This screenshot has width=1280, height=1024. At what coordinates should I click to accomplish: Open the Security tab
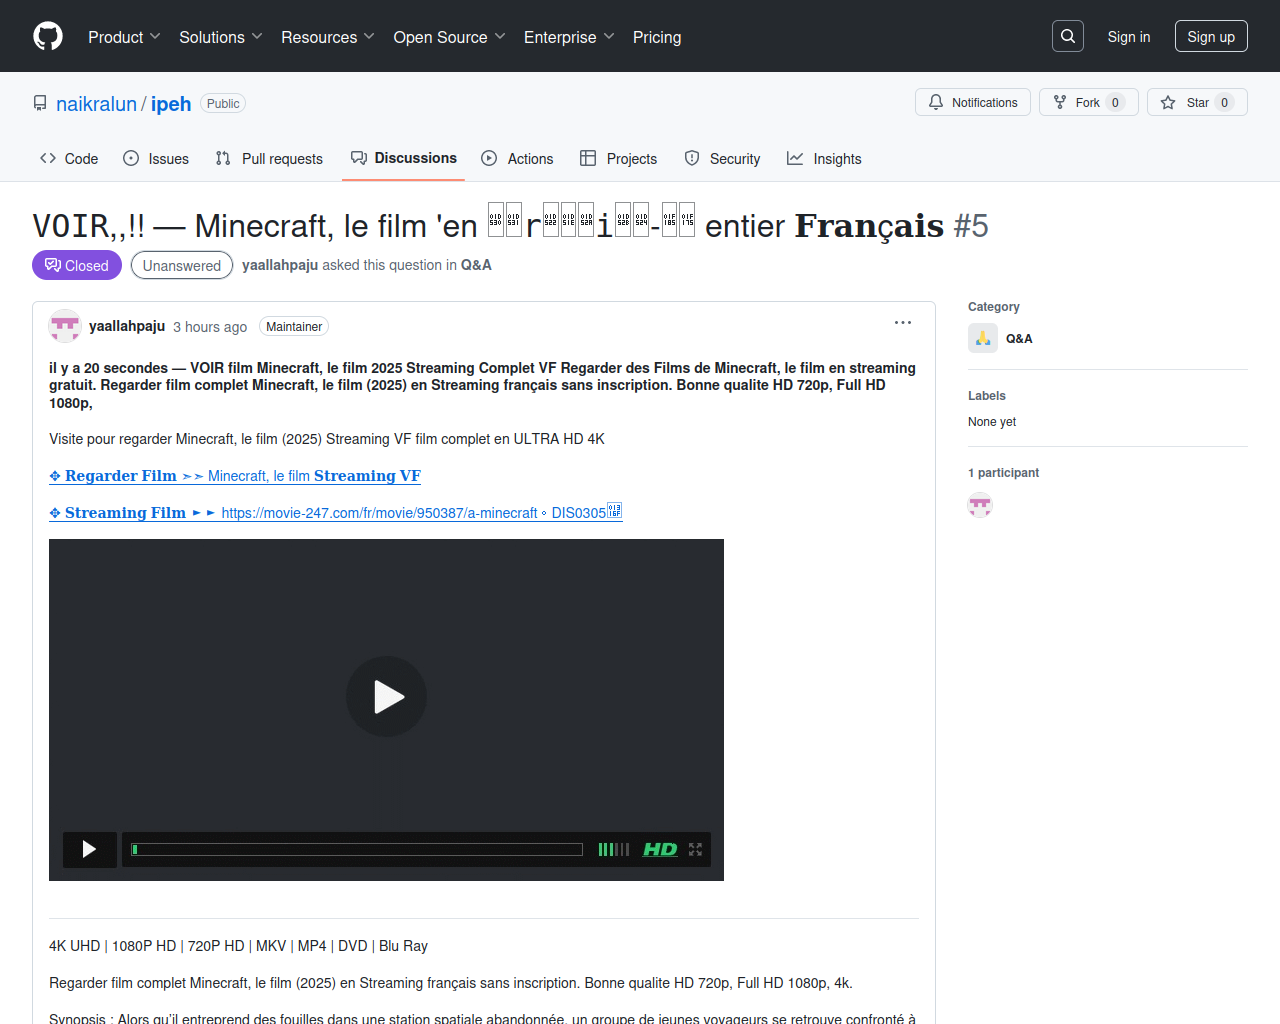722,158
